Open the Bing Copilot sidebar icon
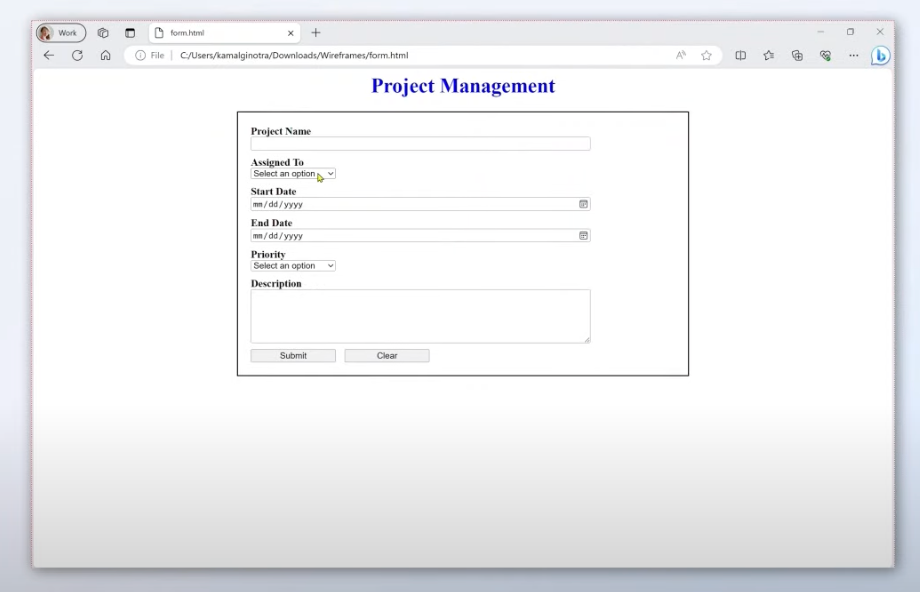Viewport: 920px width, 592px height. tap(880, 56)
